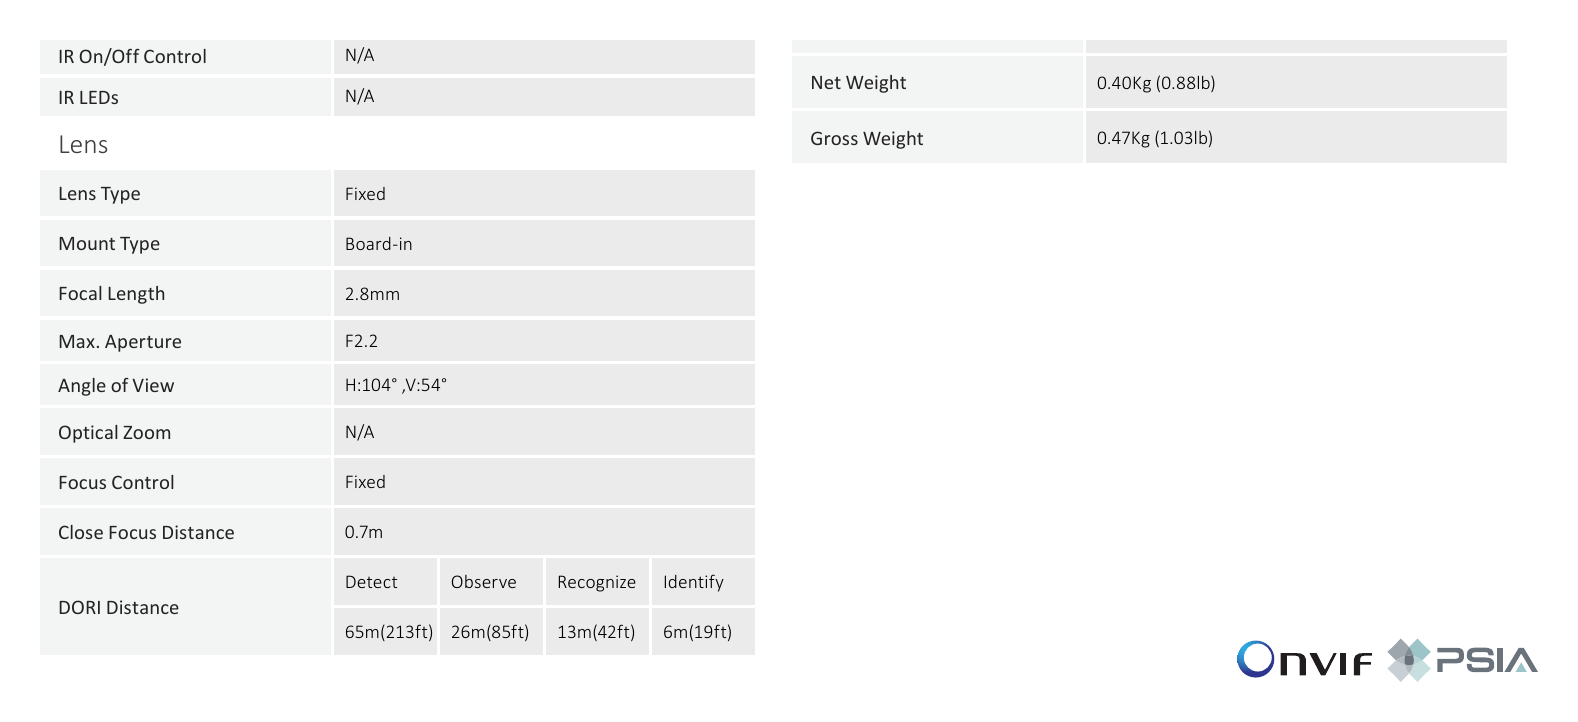Select the Mount Type Board-in value

pos(544,244)
